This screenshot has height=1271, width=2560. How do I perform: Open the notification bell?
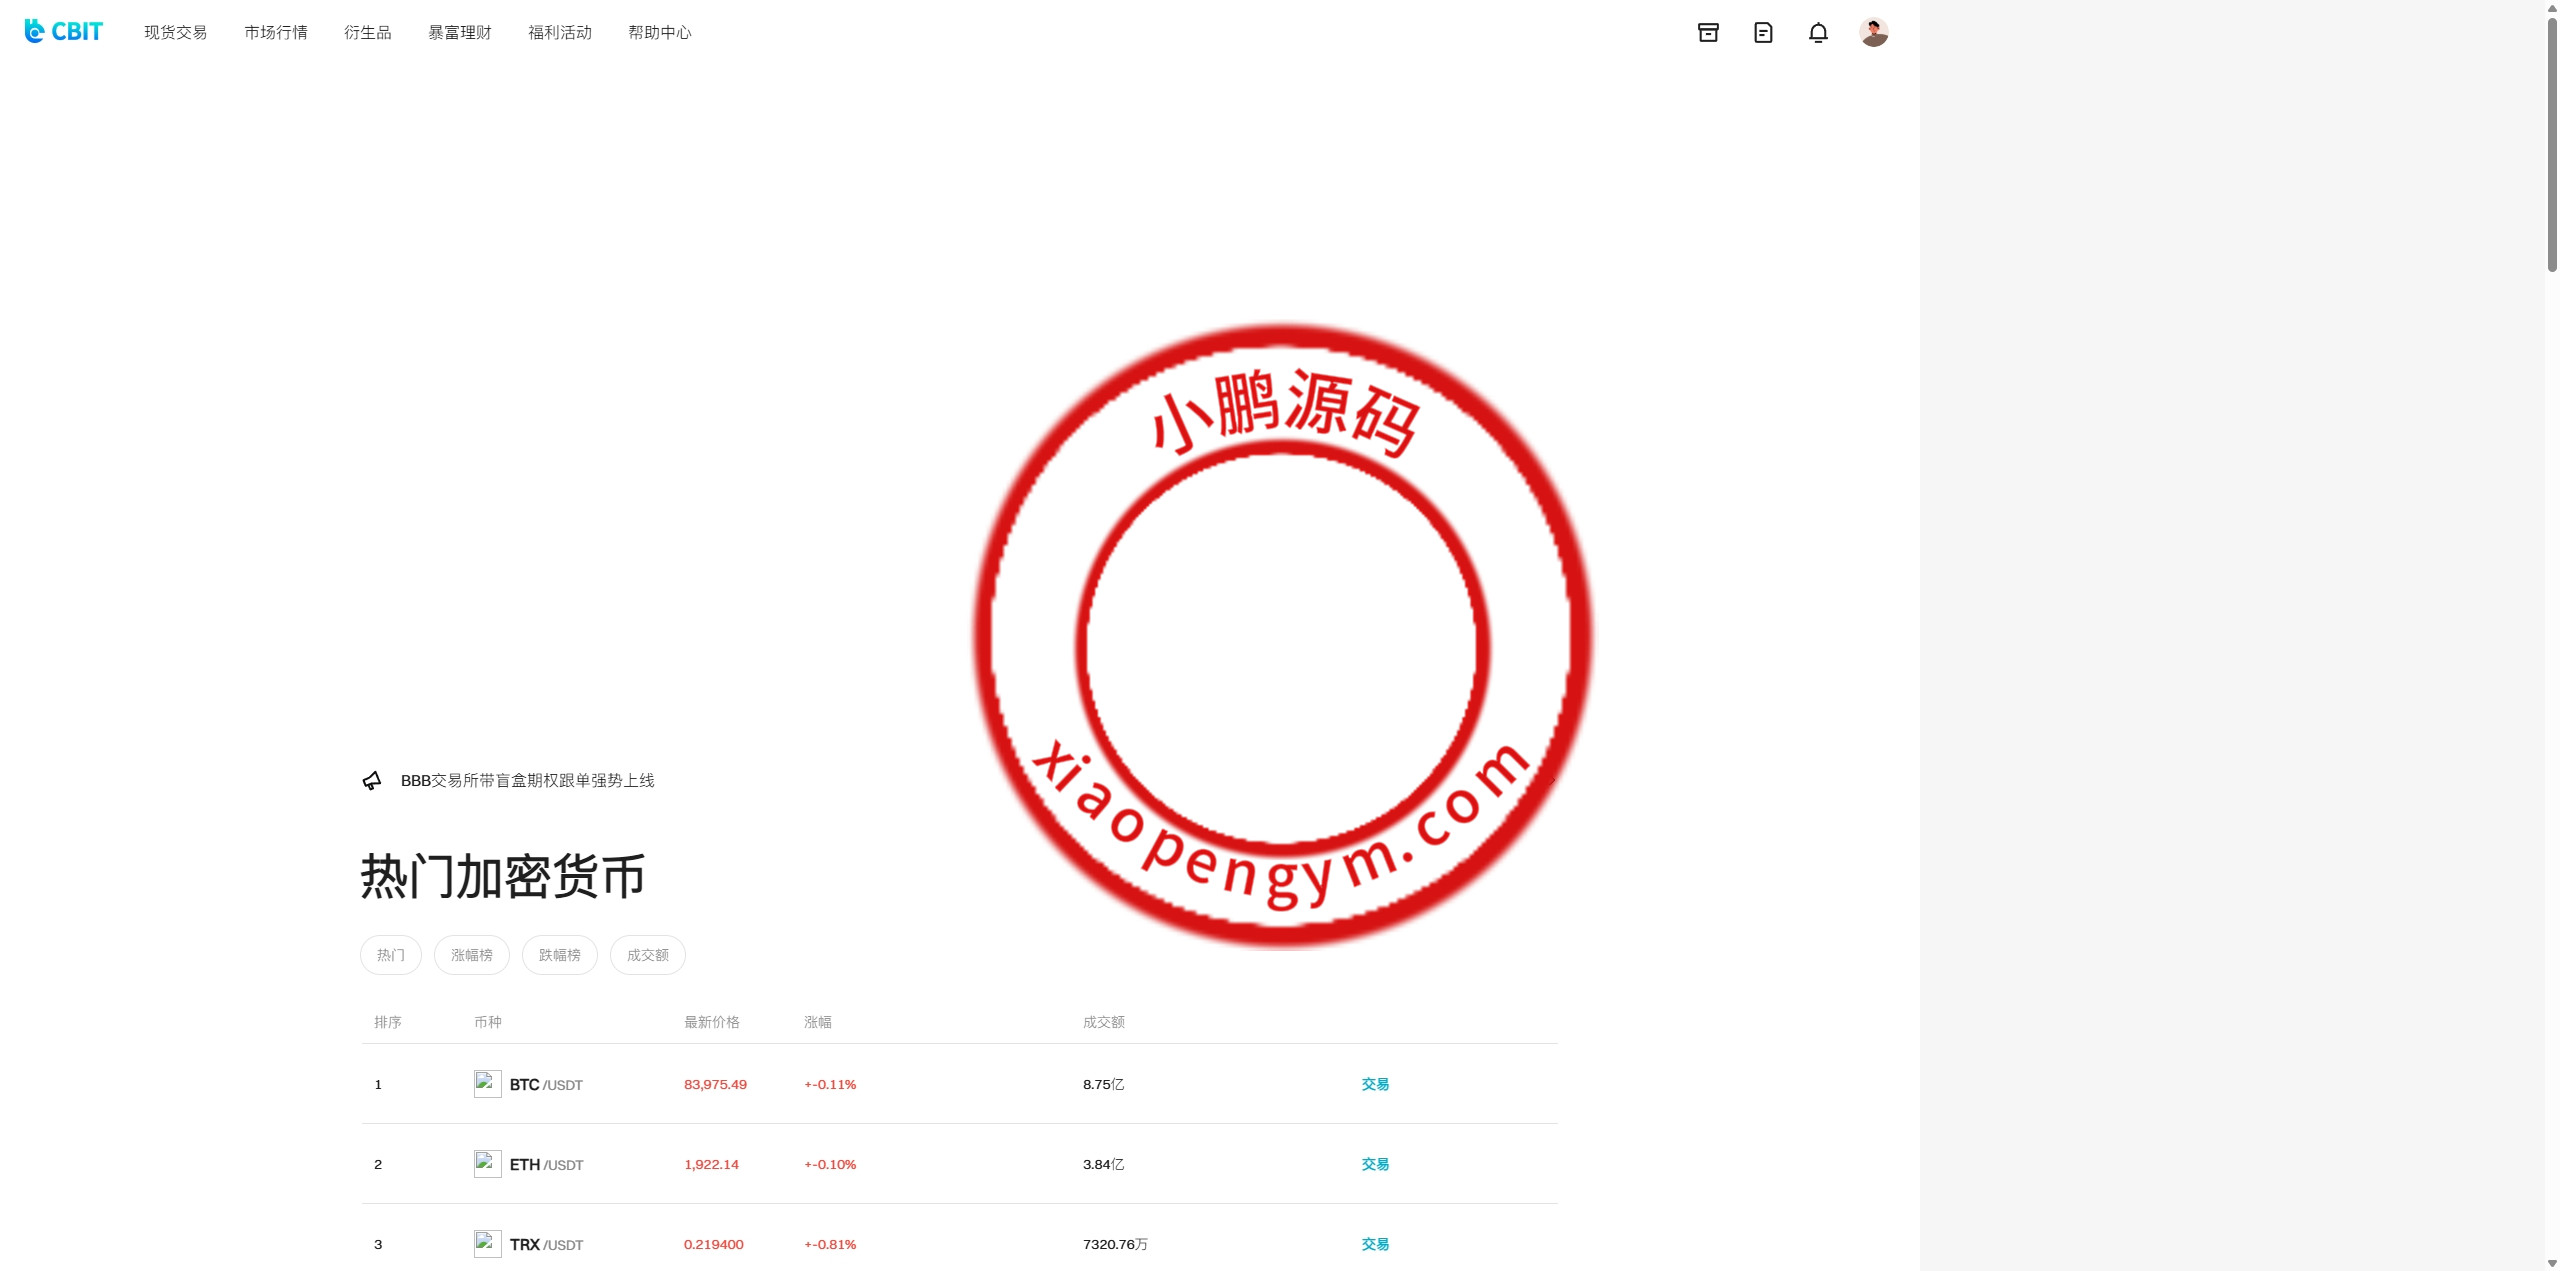click(x=1818, y=33)
